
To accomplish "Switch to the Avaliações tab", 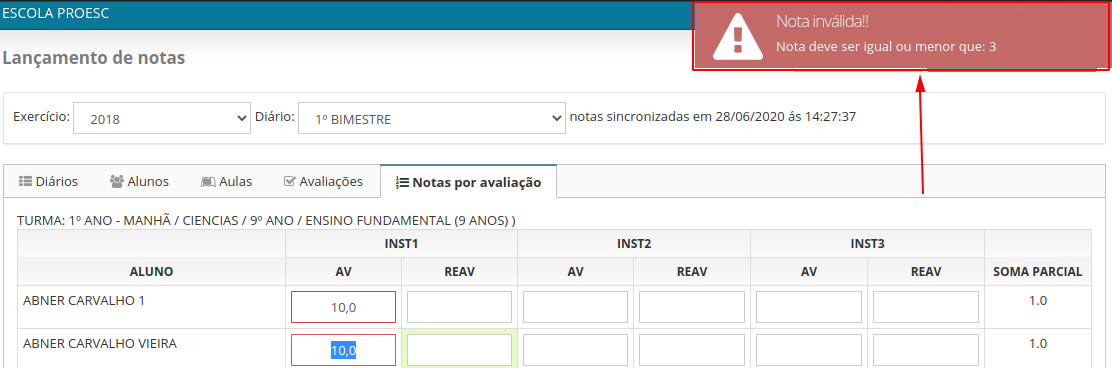I will 323,182.
